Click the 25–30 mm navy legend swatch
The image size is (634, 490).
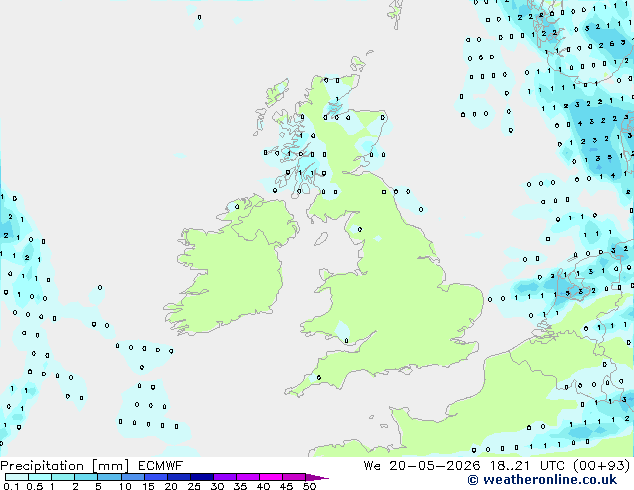point(201,477)
